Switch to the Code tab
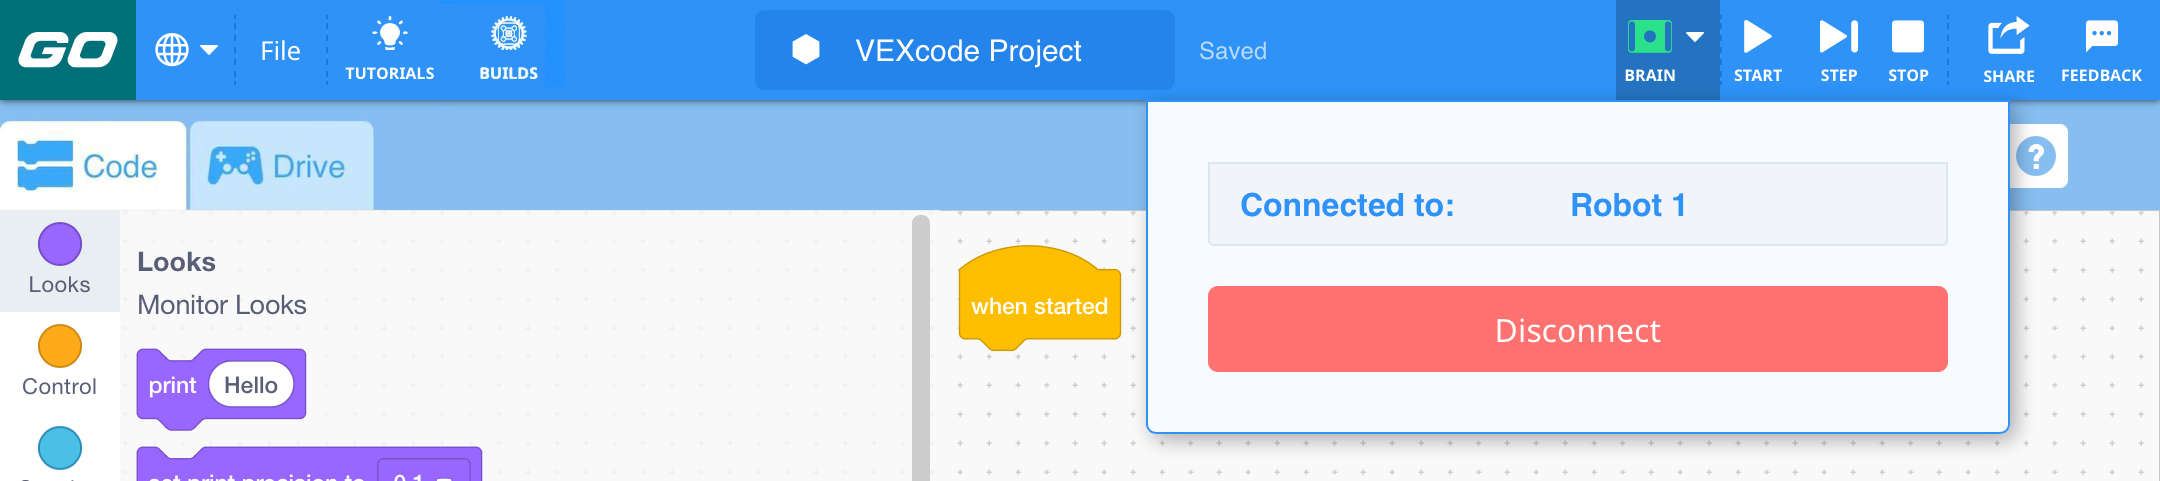Image resolution: width=2160 pixels, height=481 pixels. [90, 166]
